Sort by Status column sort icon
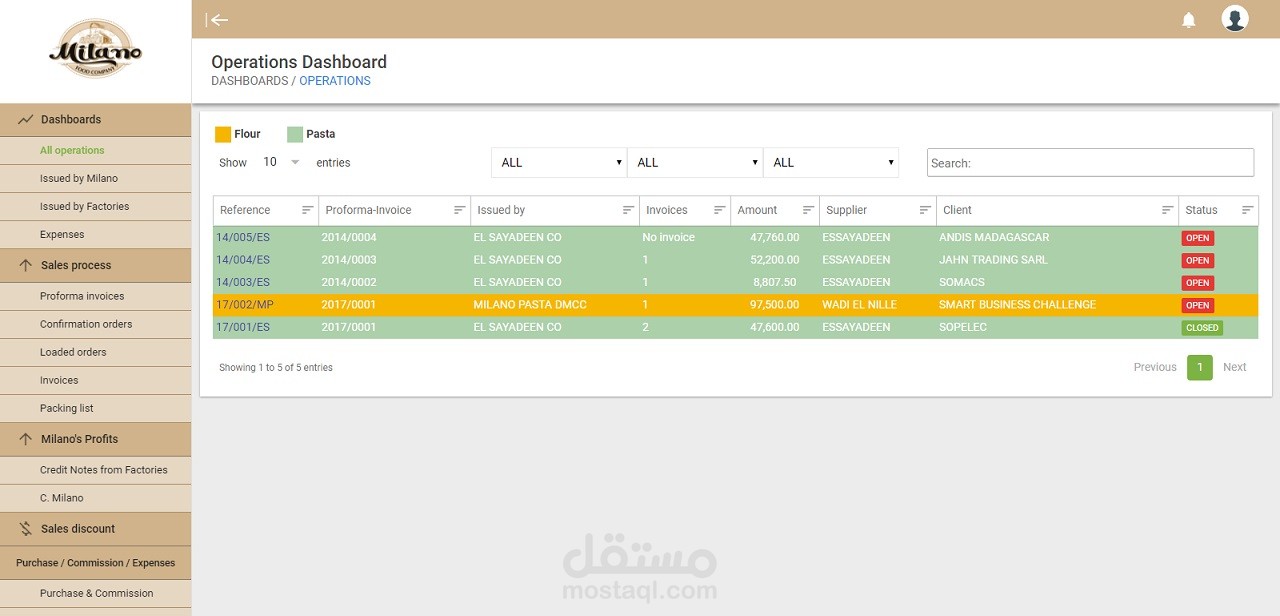Image resolution: width=1280 pixels, height=616 pixels. pyautogui.click(x=1248, y=210)
